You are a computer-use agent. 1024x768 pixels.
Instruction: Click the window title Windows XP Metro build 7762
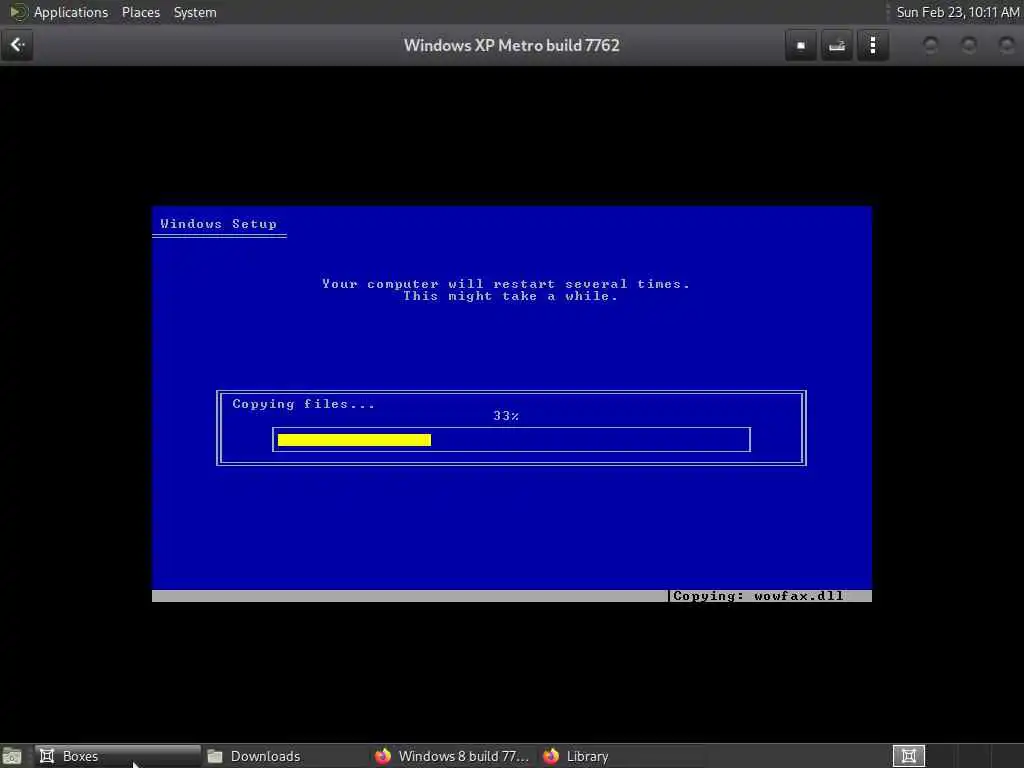[511, 45]
